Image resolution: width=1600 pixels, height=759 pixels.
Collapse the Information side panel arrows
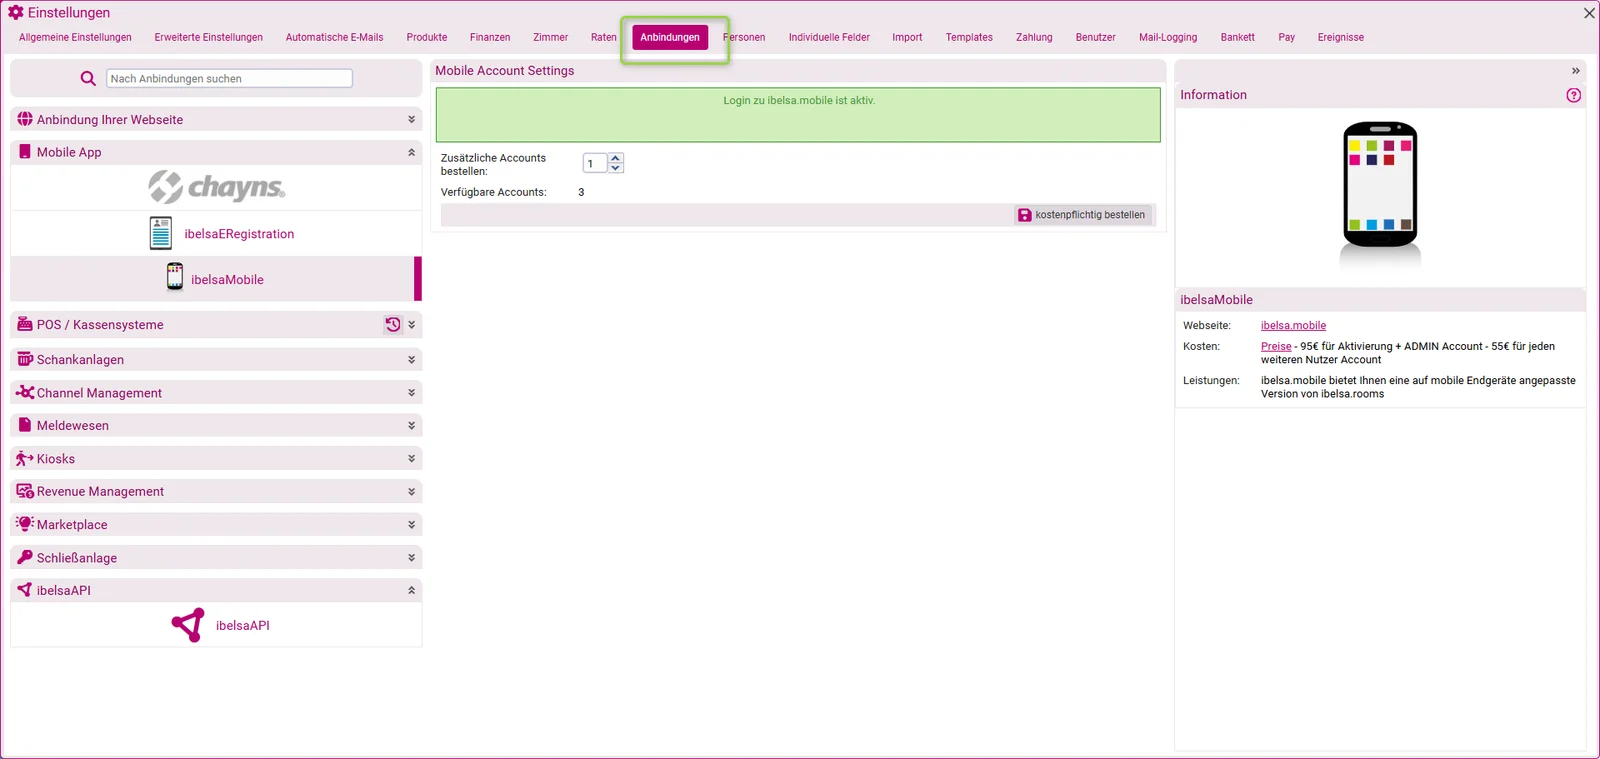coord(1576,71)
